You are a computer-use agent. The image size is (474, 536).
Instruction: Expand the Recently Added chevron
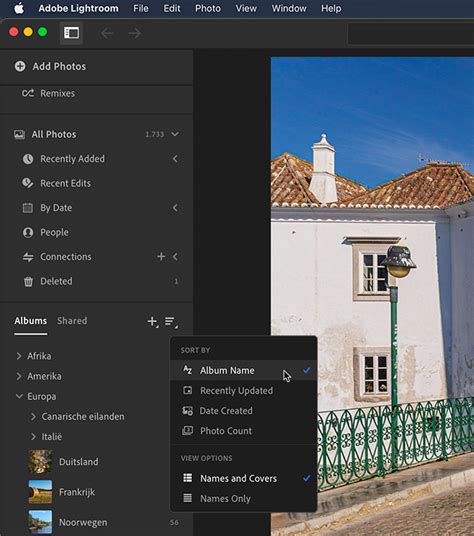click(x=175, y=159)
